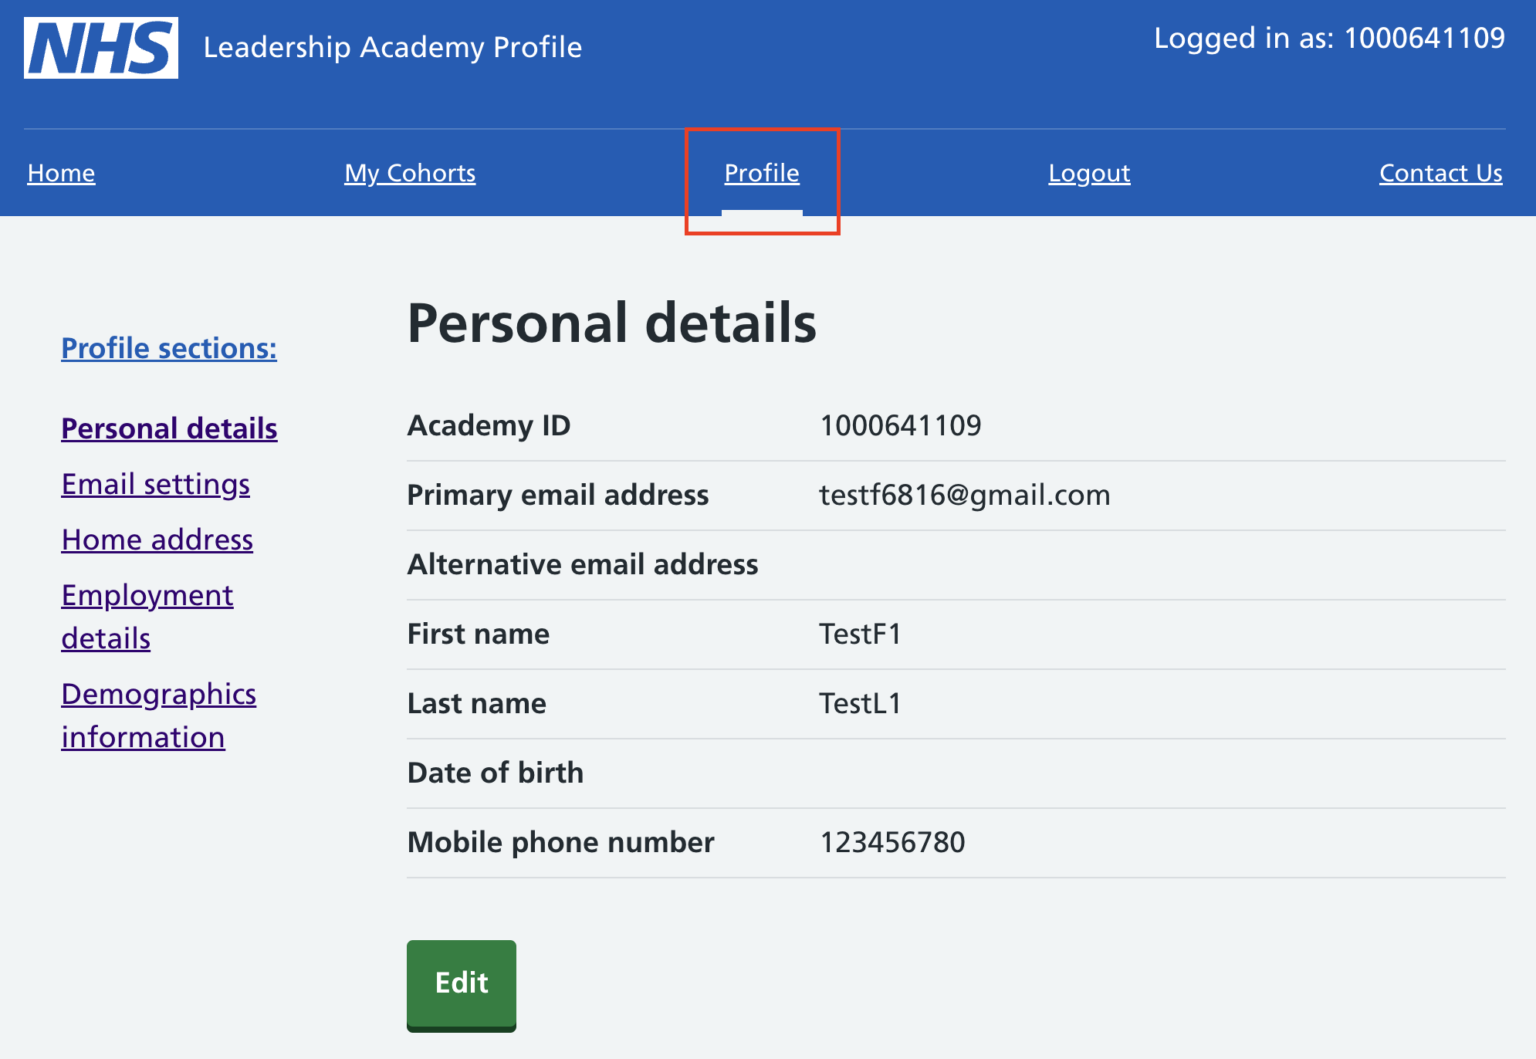Viewport: 1536px width, 1059px height.
Task: Open the Personal details section link
Action: (x=169, y=428)
